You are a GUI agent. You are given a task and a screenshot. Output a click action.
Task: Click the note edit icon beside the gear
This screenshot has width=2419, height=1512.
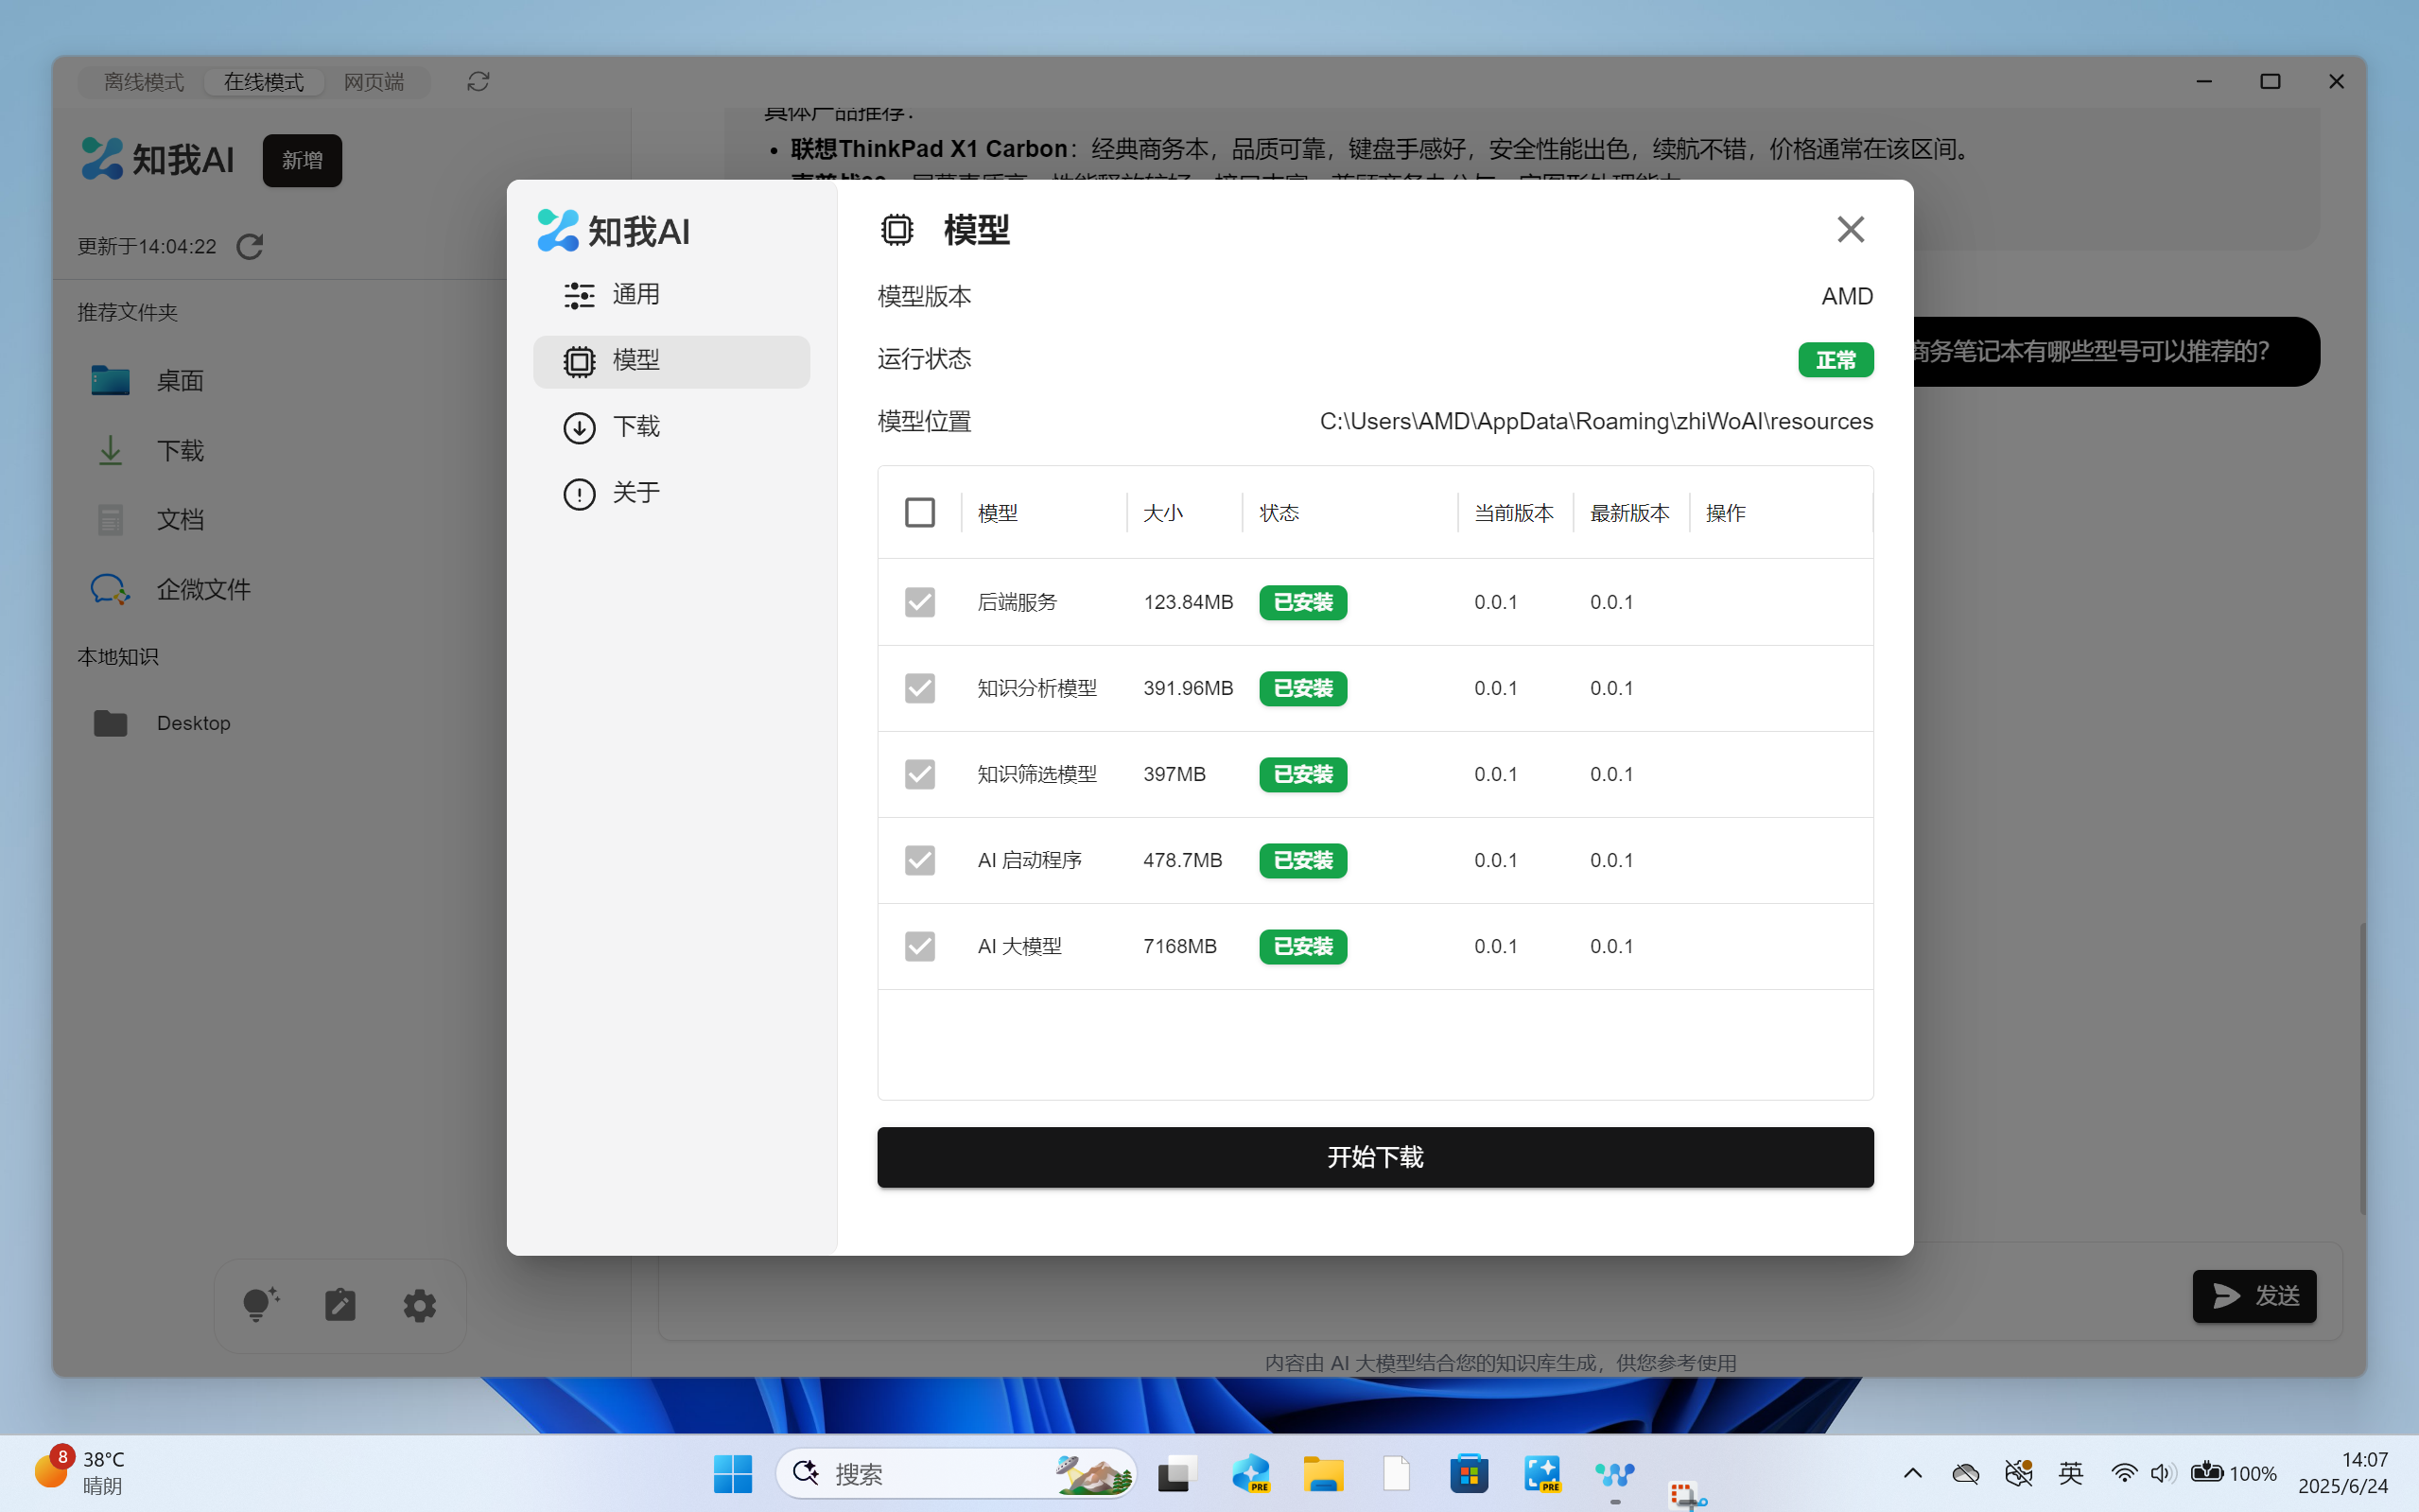tap(340, 1305)
